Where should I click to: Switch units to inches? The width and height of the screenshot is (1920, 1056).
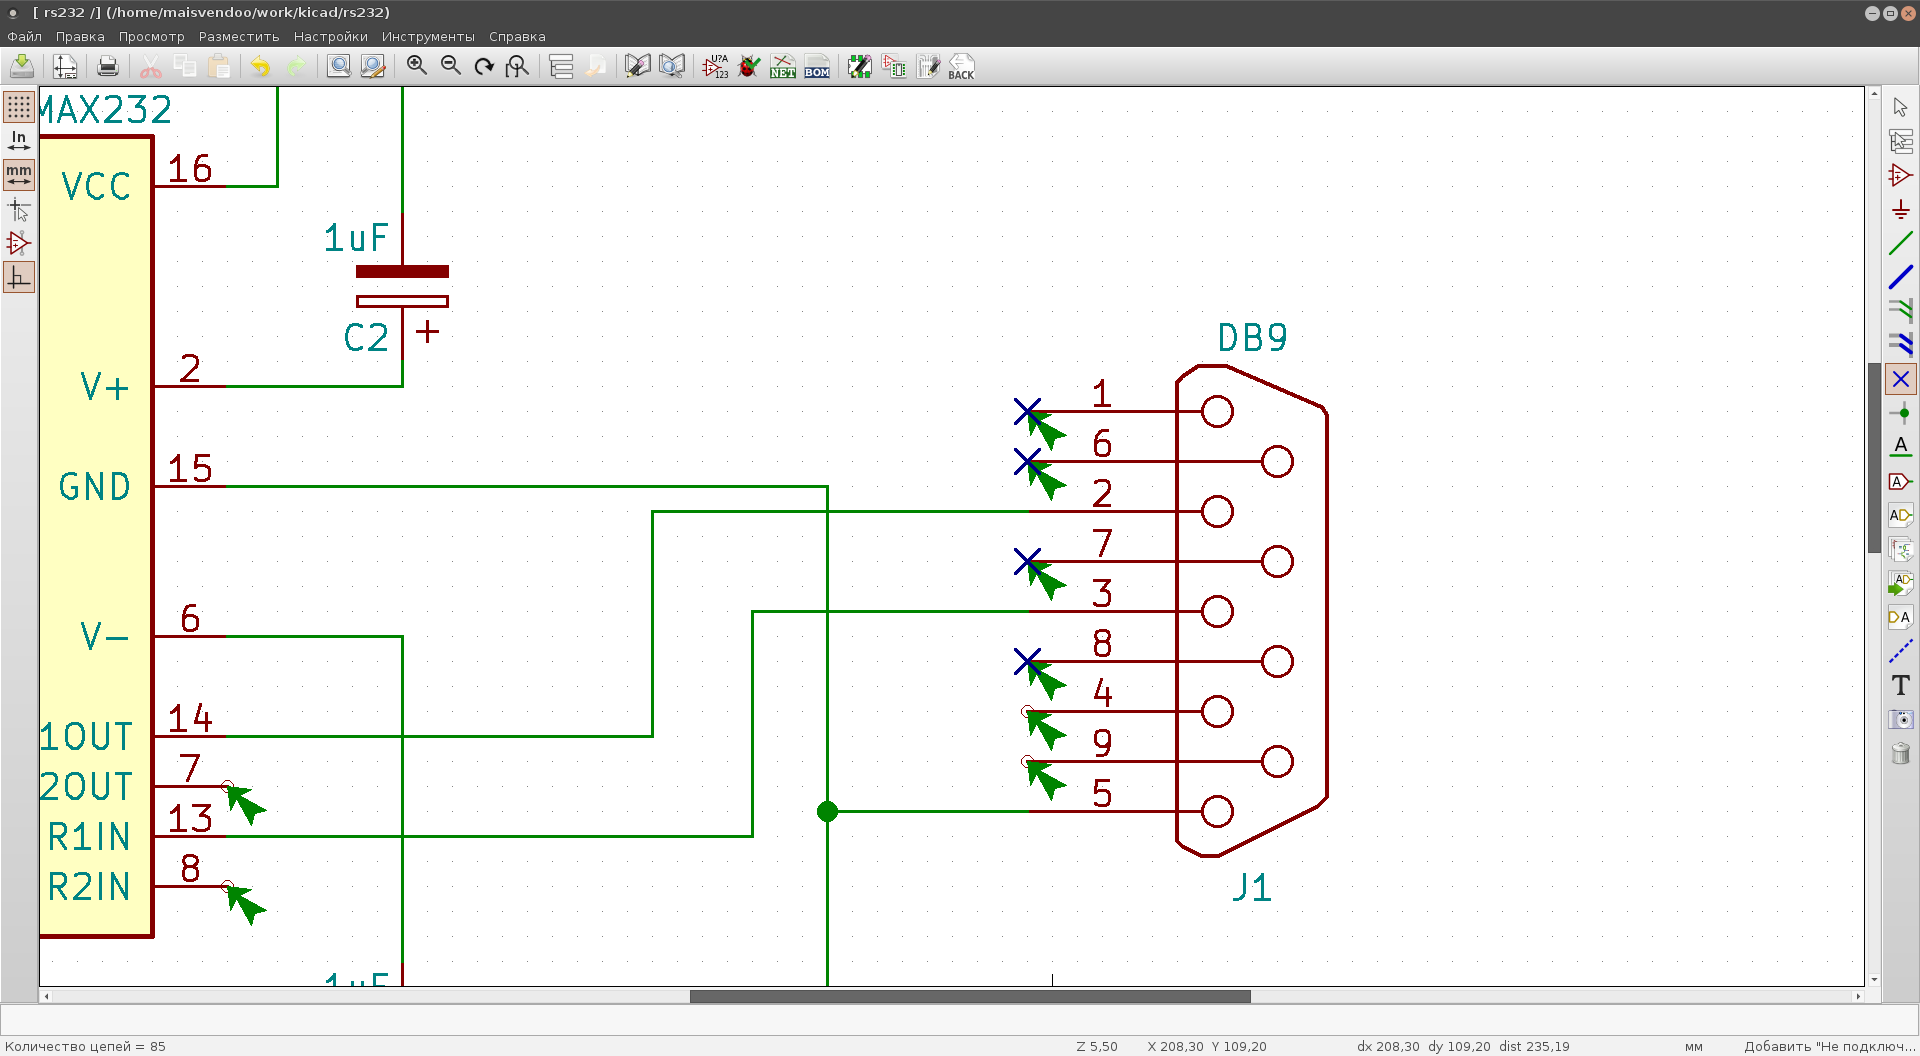(x=19, y=141)
